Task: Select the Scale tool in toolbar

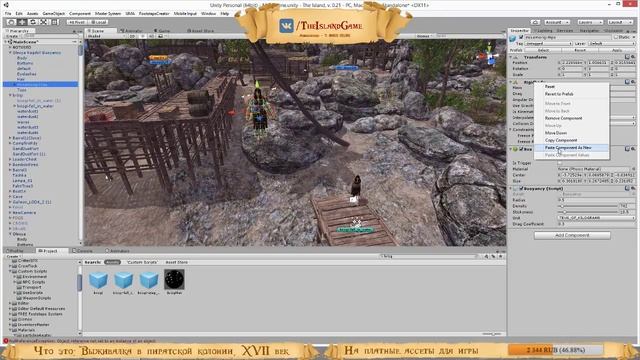Action: [x=43, y=22]
